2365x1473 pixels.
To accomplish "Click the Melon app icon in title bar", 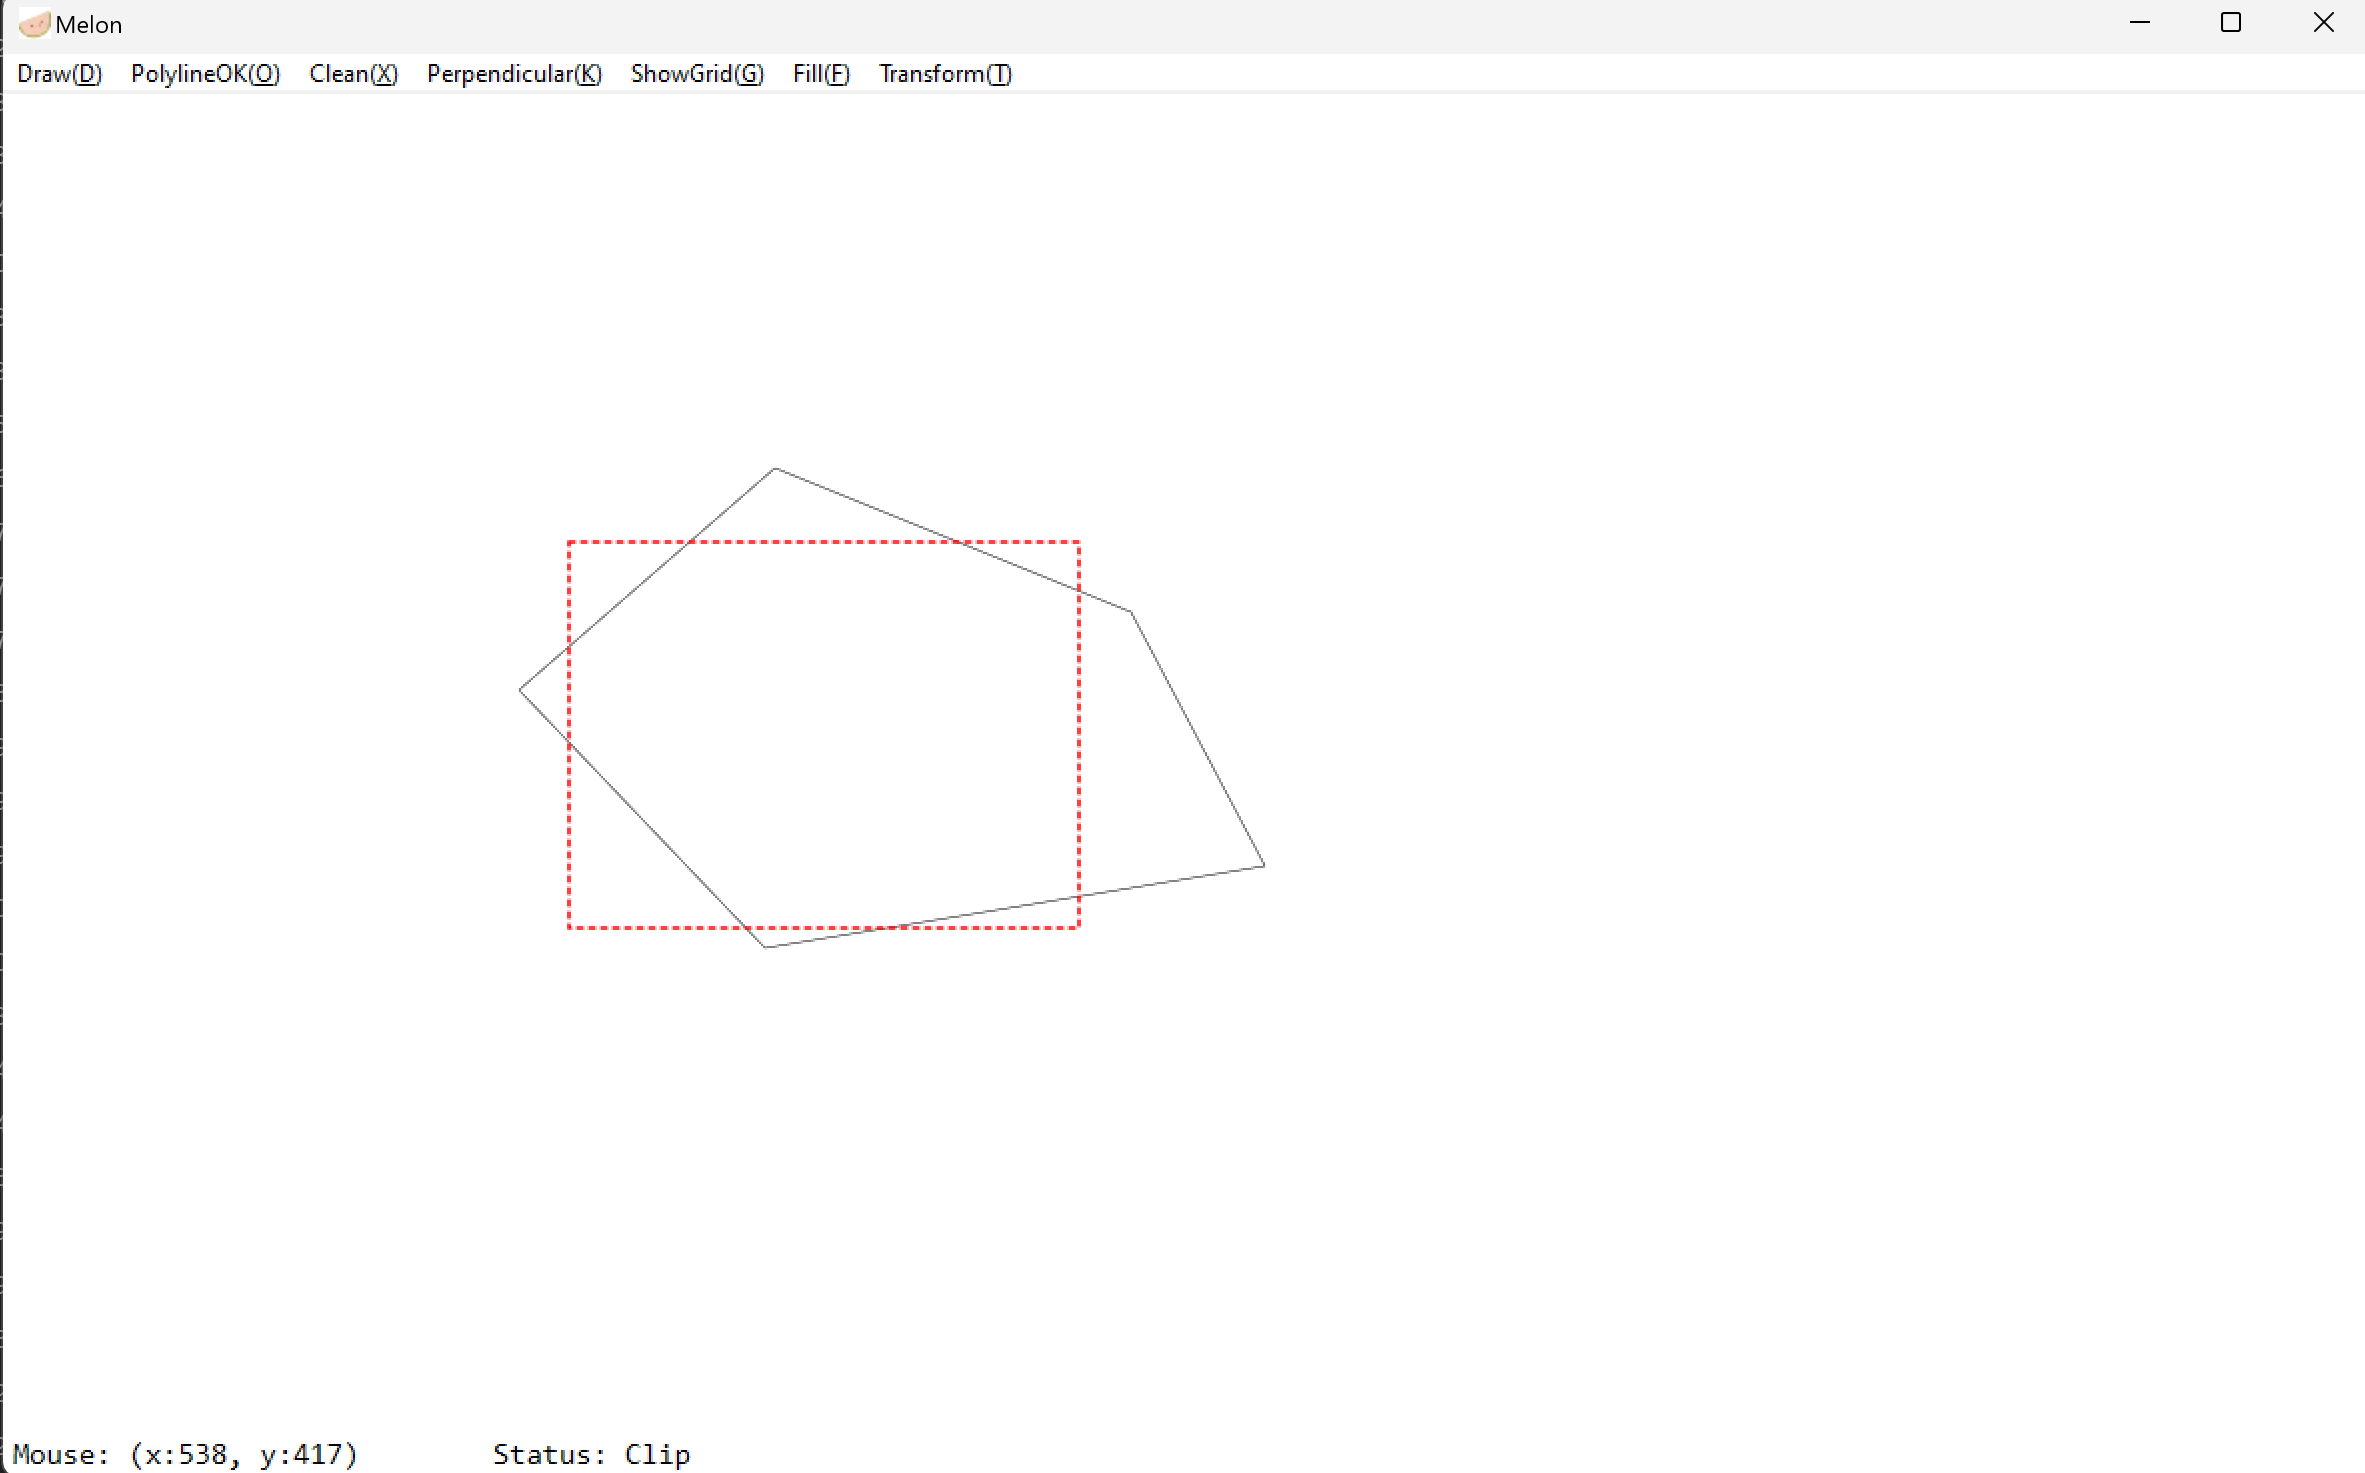I will point(33,24).
